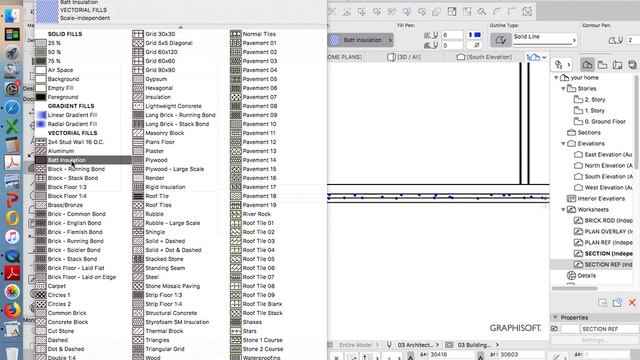
Task: Select the Masonry Block fill
Action: [164, 133]
